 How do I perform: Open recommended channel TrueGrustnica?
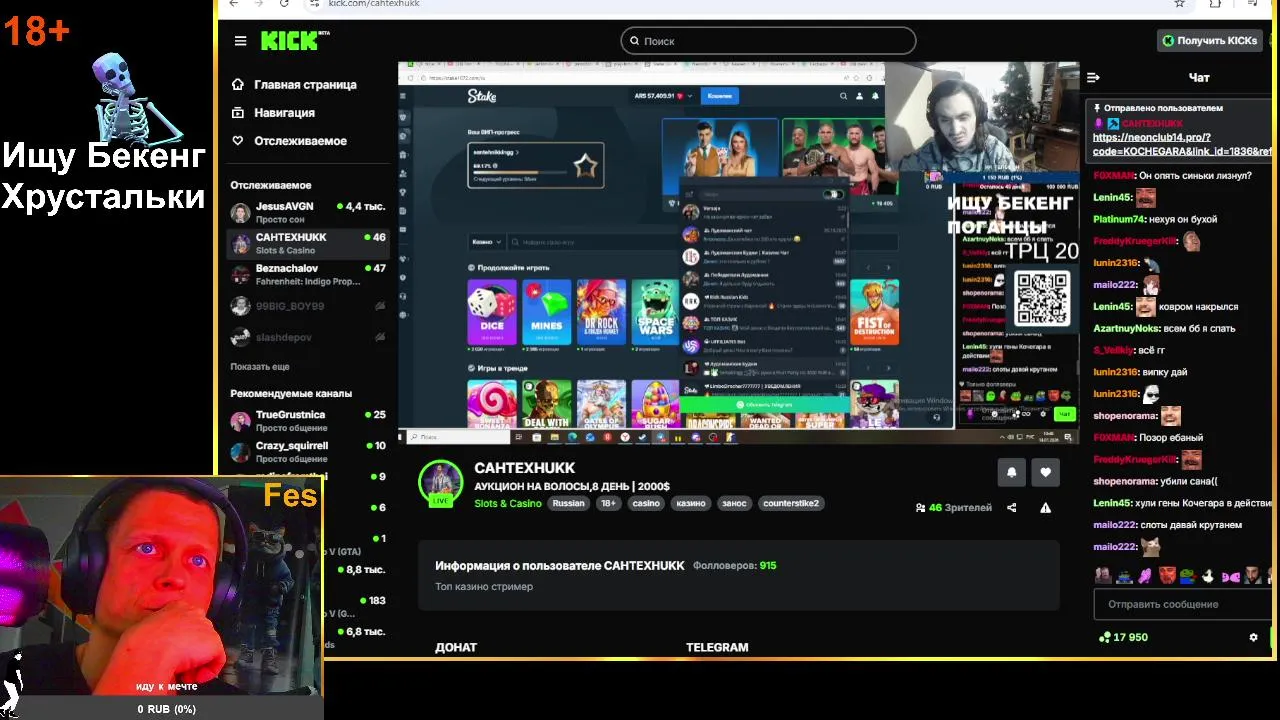(308, 420)
